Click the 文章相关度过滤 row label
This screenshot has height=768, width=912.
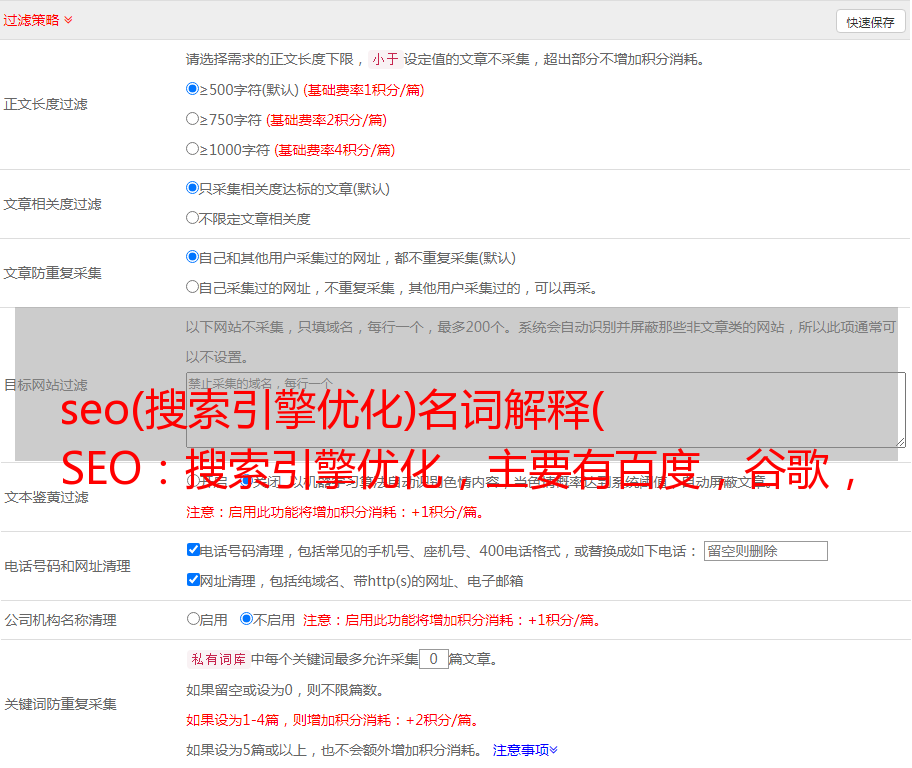click(x=52, y=204)
